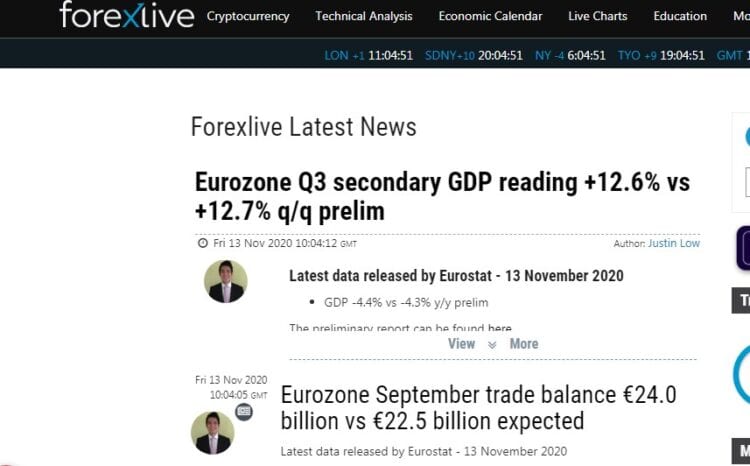Click the Justin Low author link

pyautogui.click(x=673, y=243)
